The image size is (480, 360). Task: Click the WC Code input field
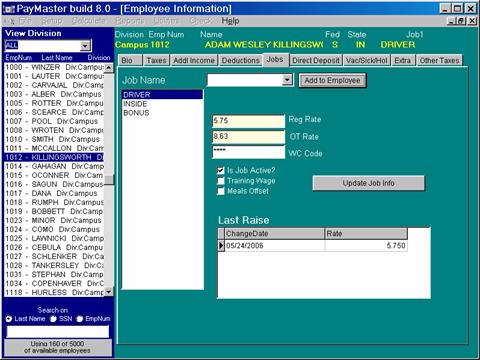tap(248, 152)
